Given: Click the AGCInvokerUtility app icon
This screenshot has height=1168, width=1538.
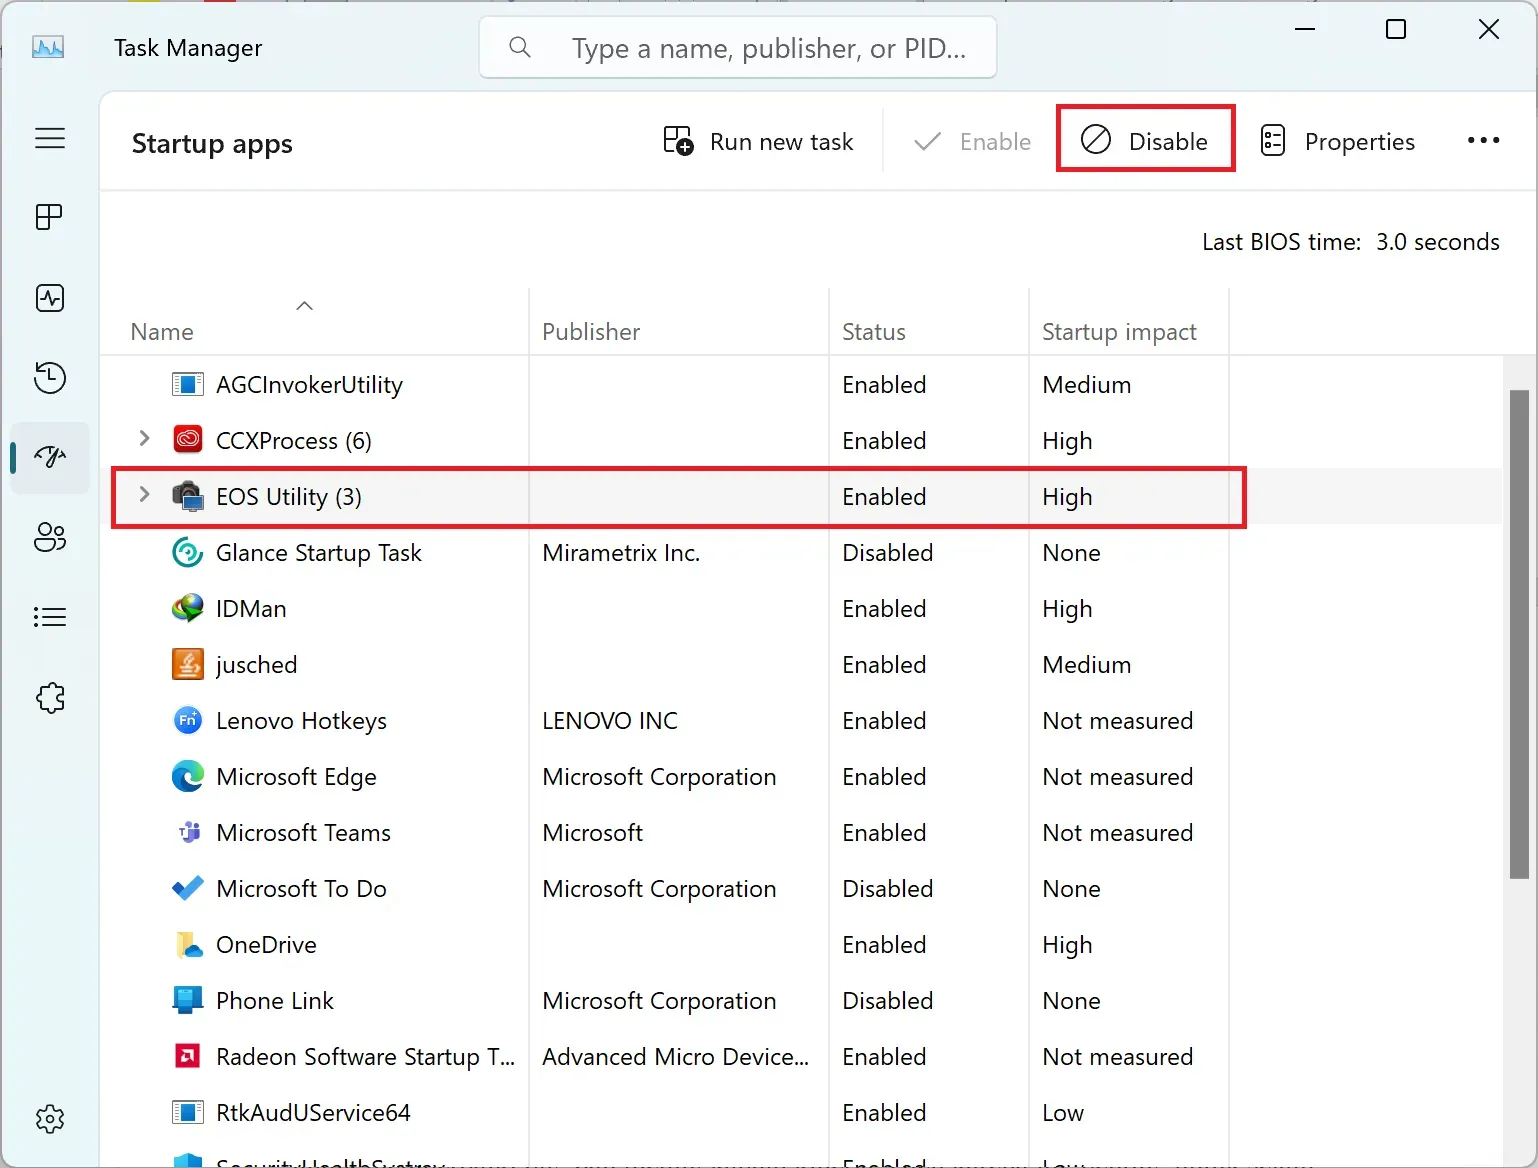Looking at the screenshot, I should coord(188,385).
